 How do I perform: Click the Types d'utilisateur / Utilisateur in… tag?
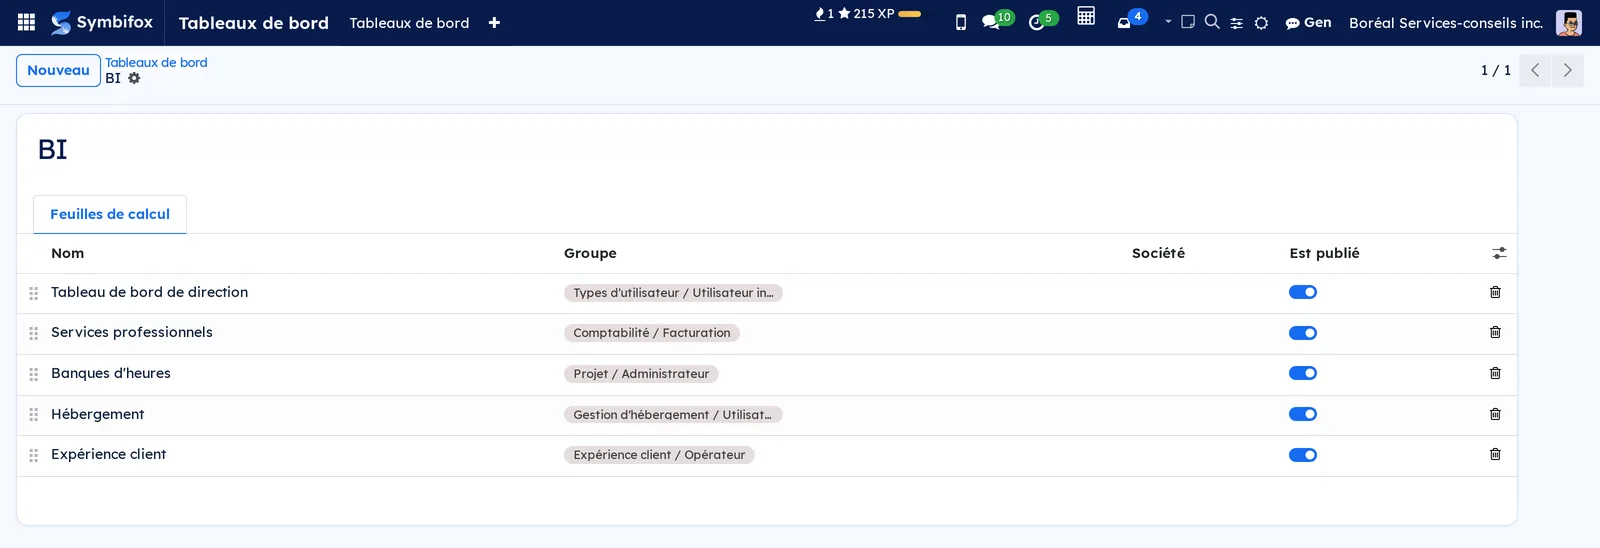(673, 293)
